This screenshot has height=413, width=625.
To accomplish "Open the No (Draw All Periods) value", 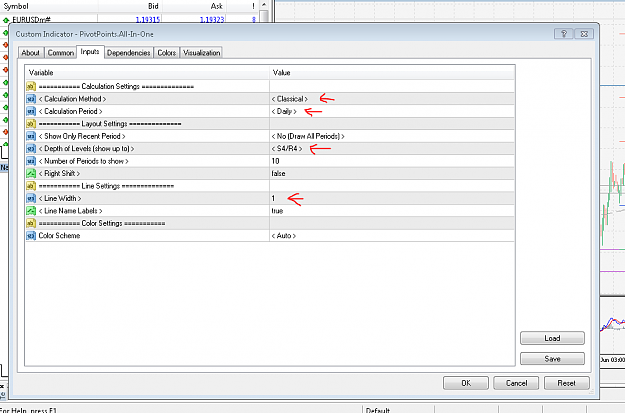I will click(308, 136).
